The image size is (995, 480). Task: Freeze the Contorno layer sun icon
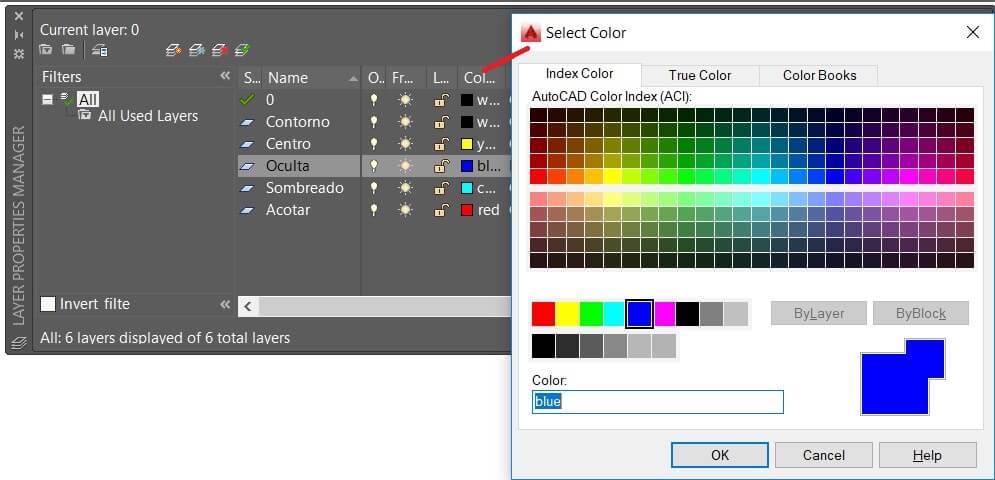(404, 122)
